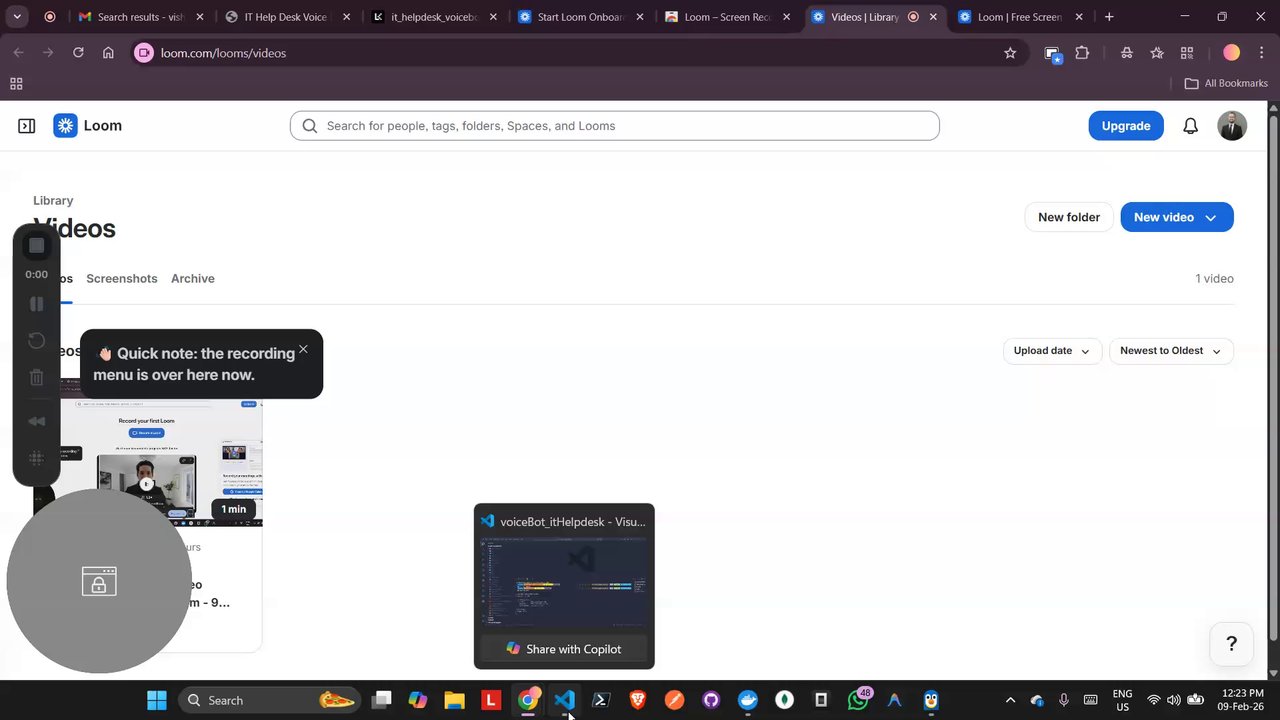Reload the current page
The width and height of the screenshot is (1280, 720).
[x=78, y=53]
